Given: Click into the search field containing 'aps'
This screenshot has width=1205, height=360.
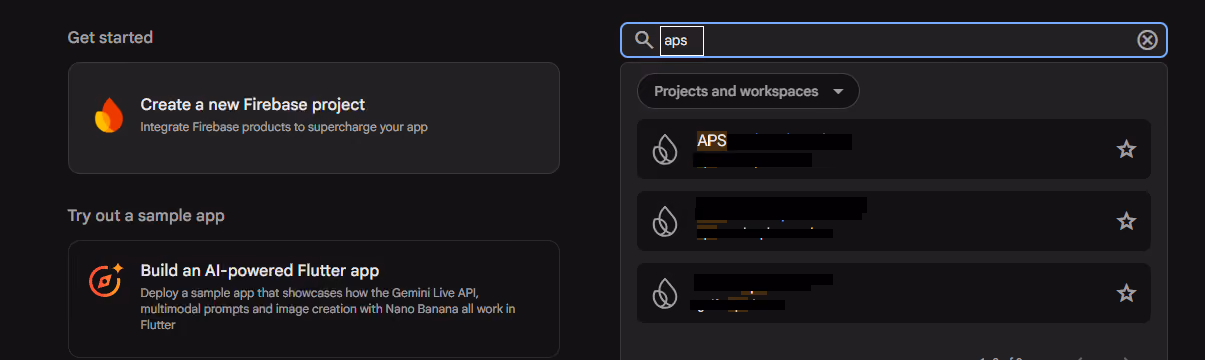Looking at the screenshot, I should [894, 40].
